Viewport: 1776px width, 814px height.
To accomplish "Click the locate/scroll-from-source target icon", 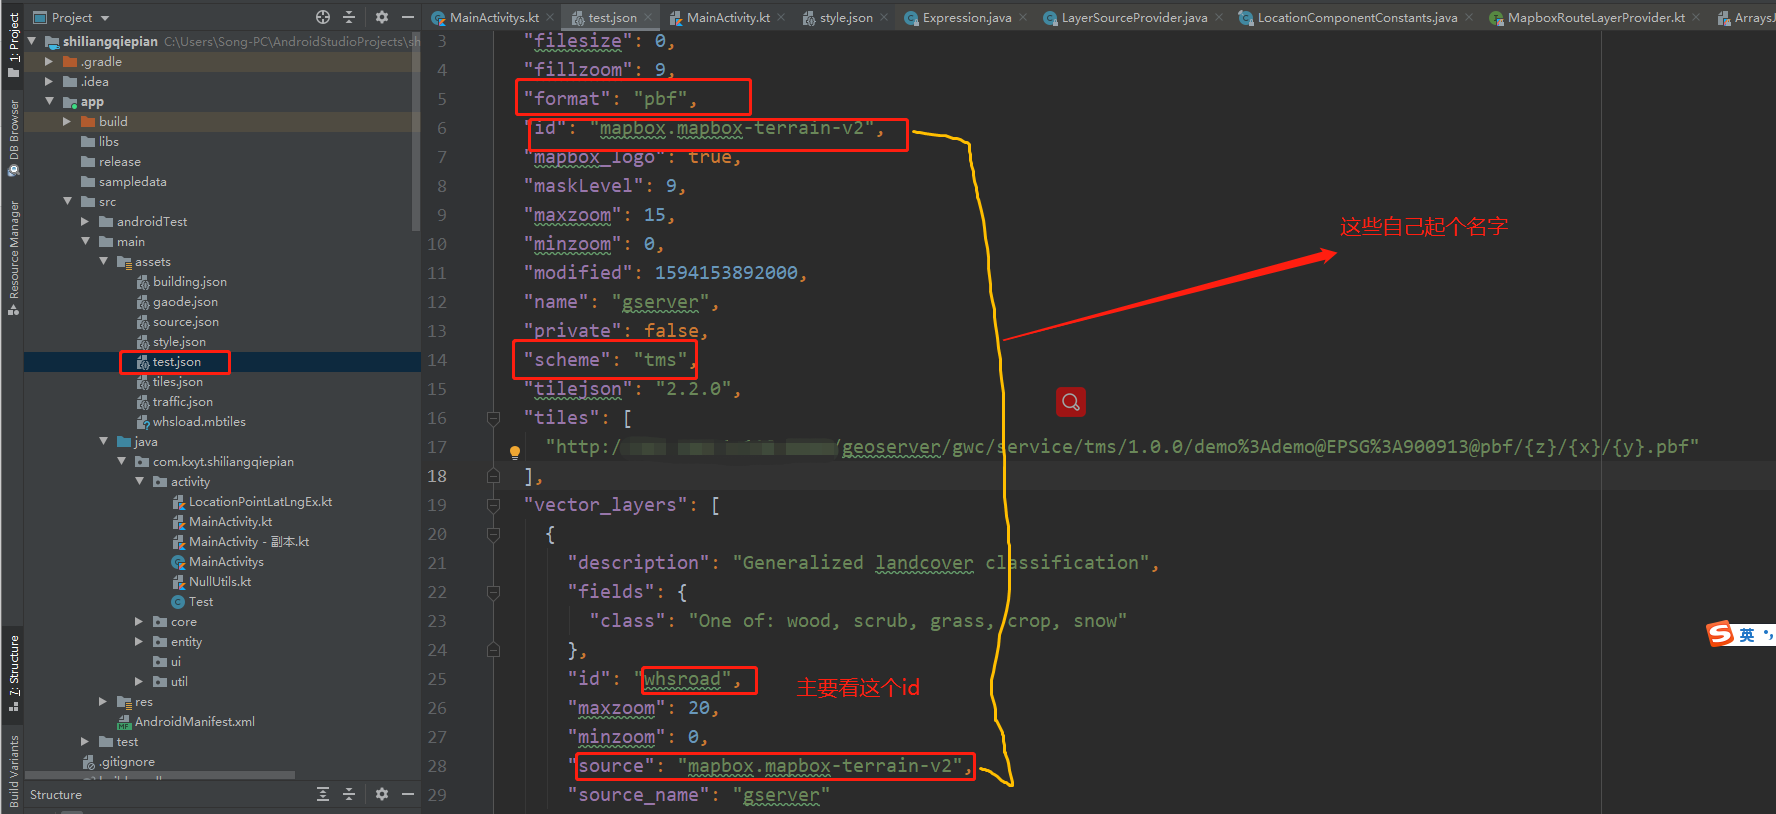I will click(323, 17).
